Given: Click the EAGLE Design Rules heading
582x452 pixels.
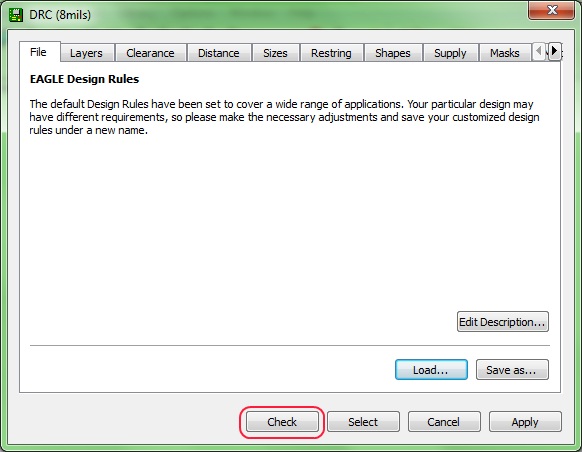Looking at the screenshot, I should (84, 79).
